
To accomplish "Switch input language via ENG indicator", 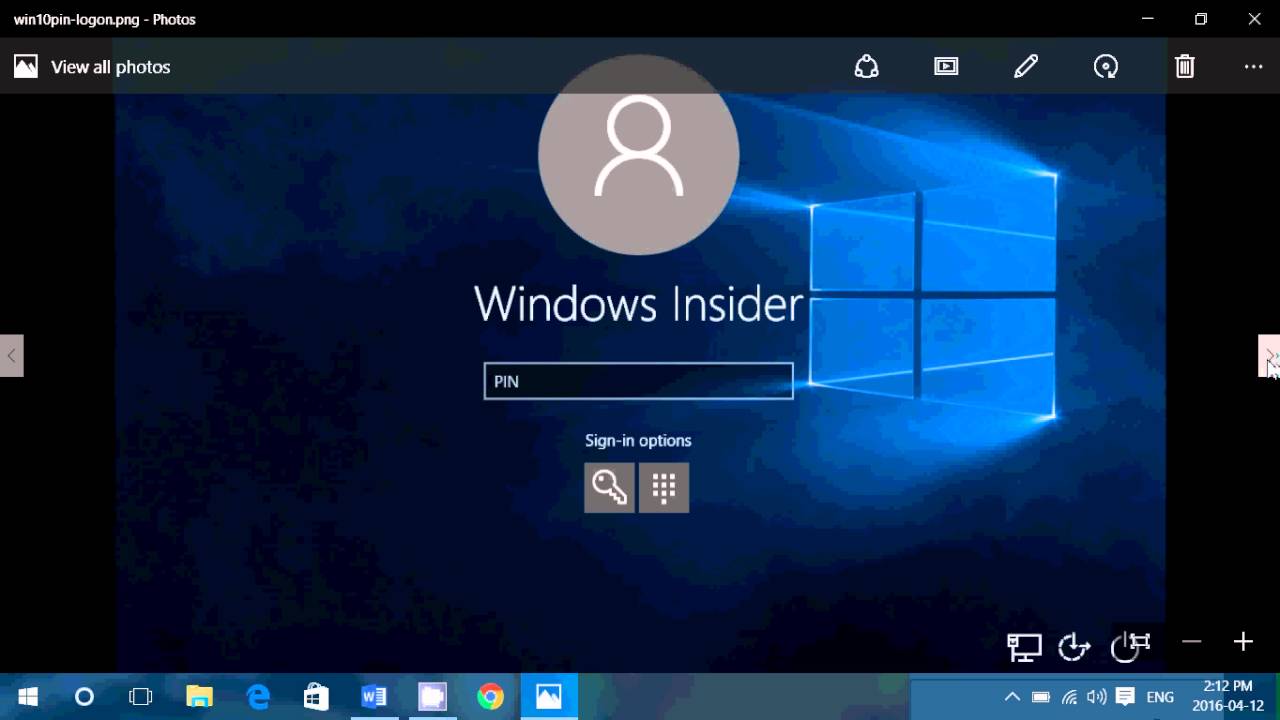I will [x=1160, y=697].
